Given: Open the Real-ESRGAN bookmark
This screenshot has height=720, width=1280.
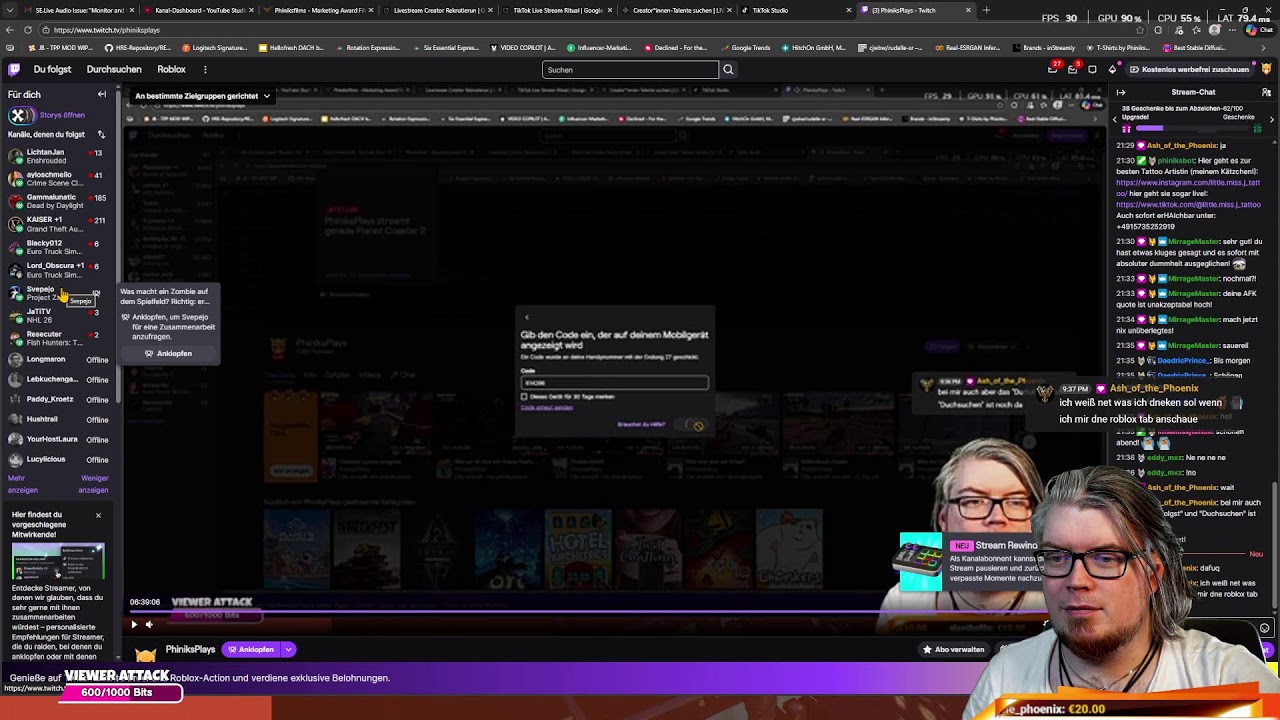Looking at the screenshot, I should 967,48.
